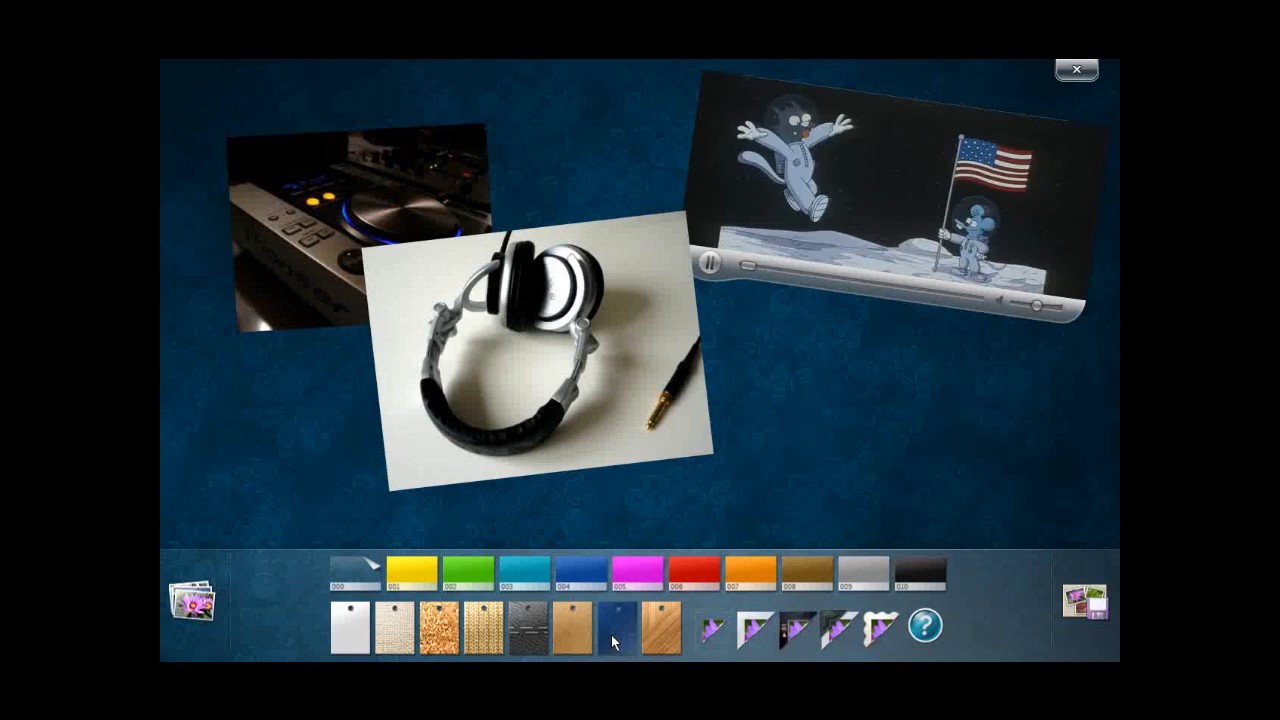Click the video seek bar handle
The width and height of the screenshot is (1280, 720).
[x=748, y=266]
